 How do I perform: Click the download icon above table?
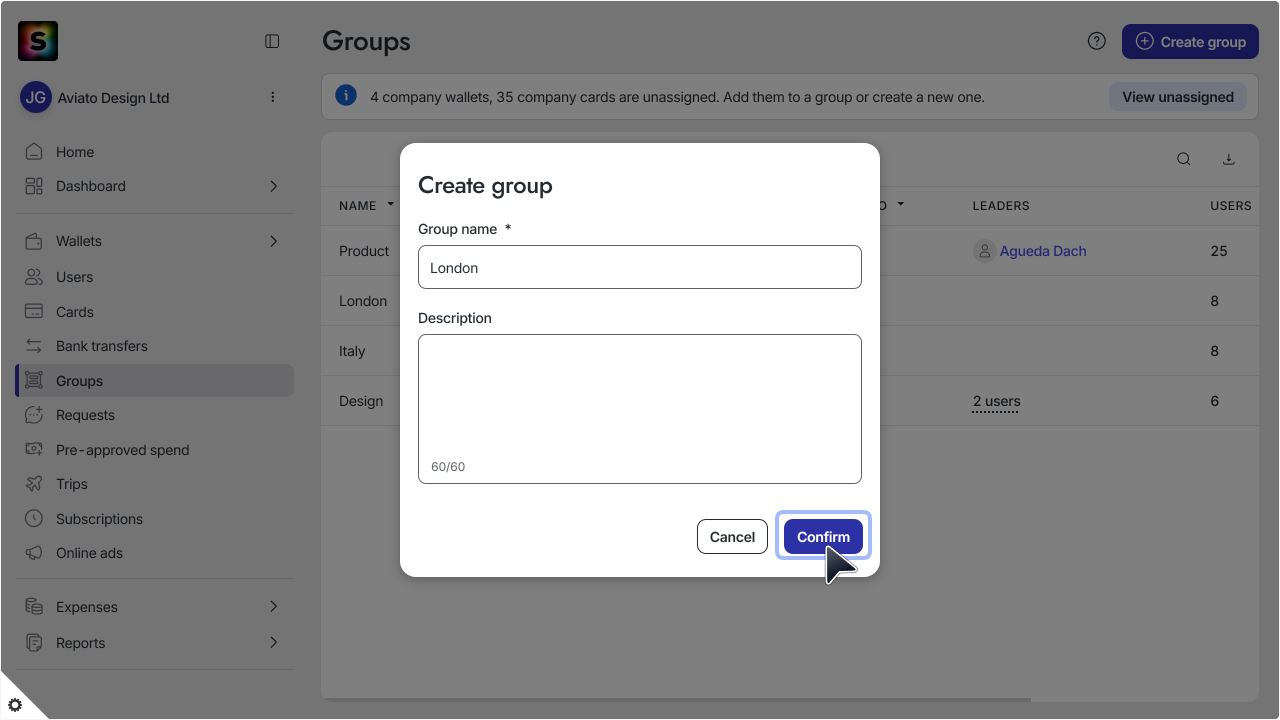pos(1229,159)
